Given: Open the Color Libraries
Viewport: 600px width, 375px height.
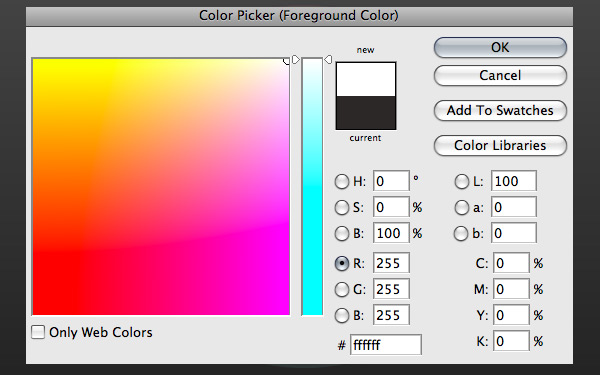Looking at the screenshot, I should coord(500,145).
